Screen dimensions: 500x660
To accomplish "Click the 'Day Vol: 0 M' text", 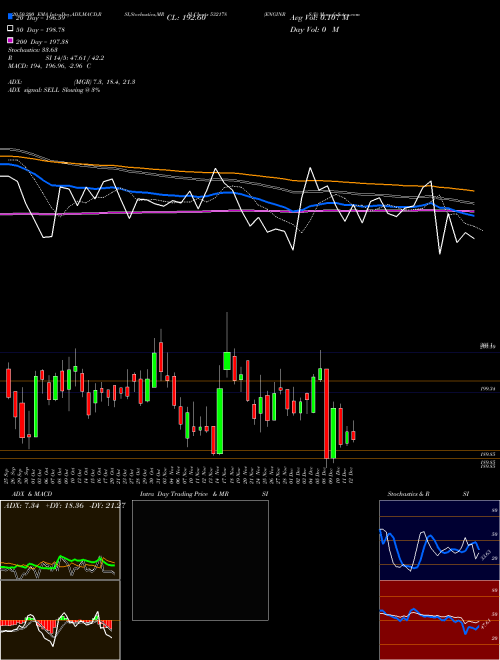I will coord(314,29).
